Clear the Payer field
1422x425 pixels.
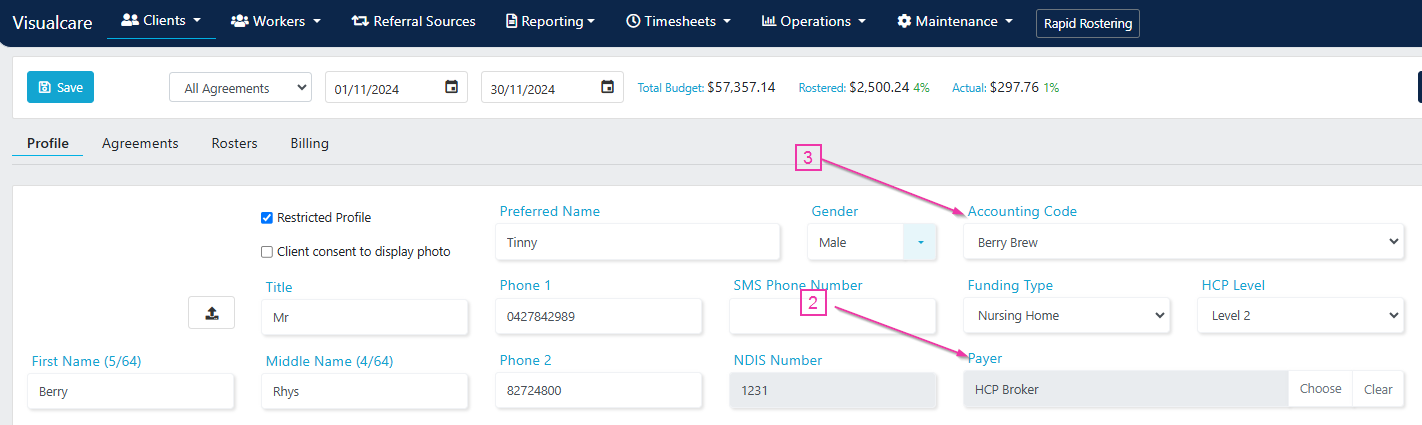click(1378, 389)
